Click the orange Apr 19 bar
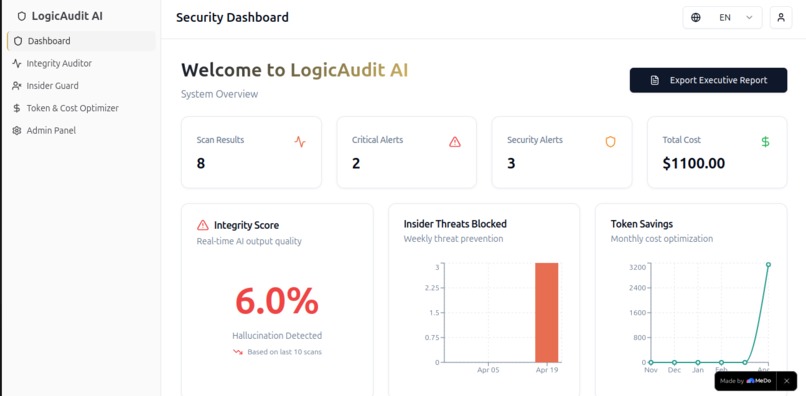The image size is (806, 396). [546, 313]
